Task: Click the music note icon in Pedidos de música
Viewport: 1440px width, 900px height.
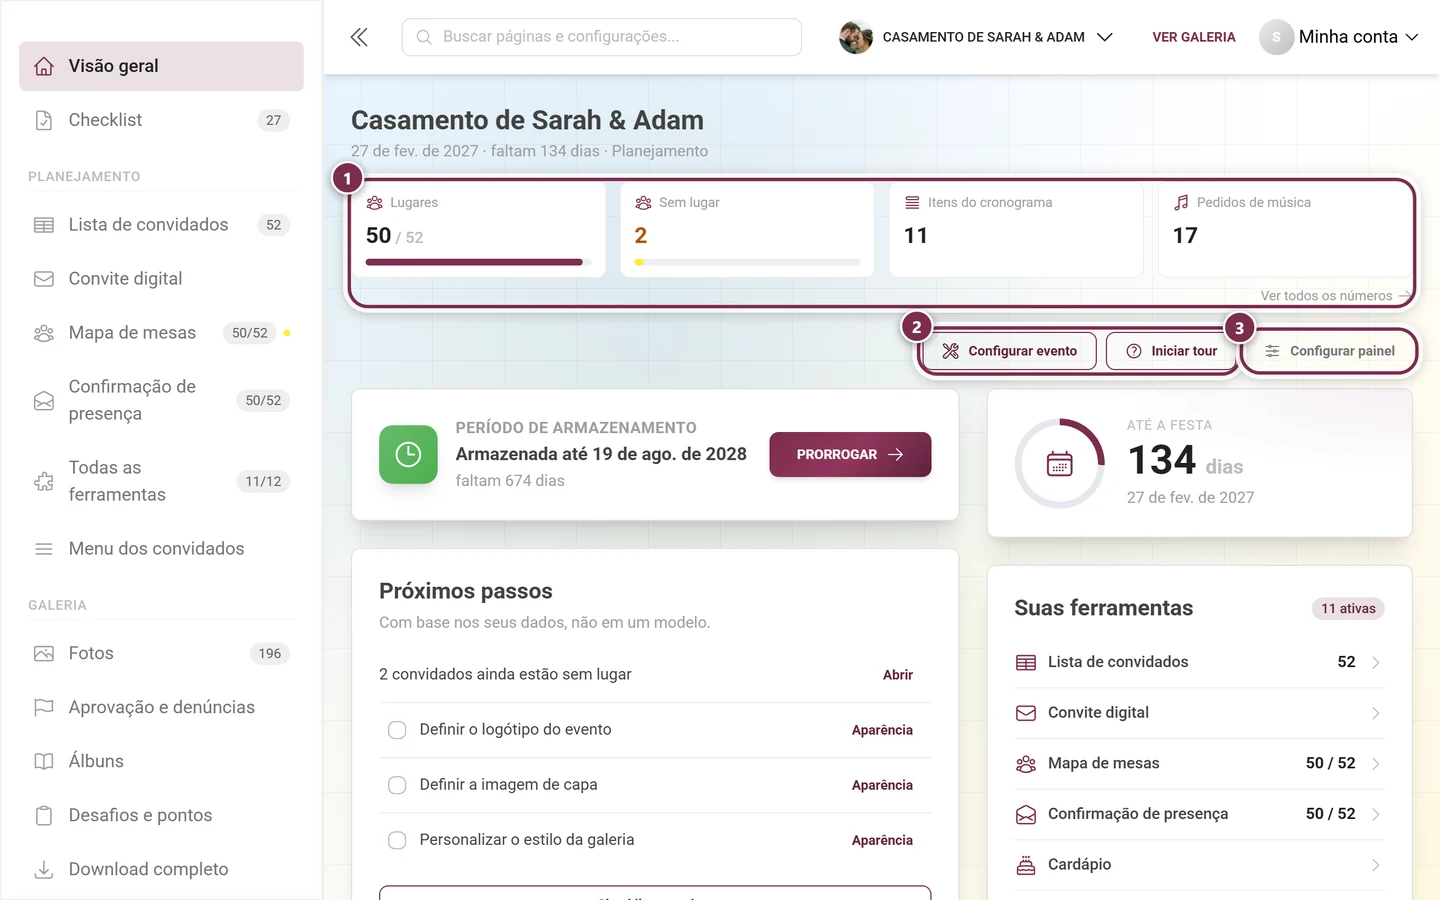Action: point(1181,202)
